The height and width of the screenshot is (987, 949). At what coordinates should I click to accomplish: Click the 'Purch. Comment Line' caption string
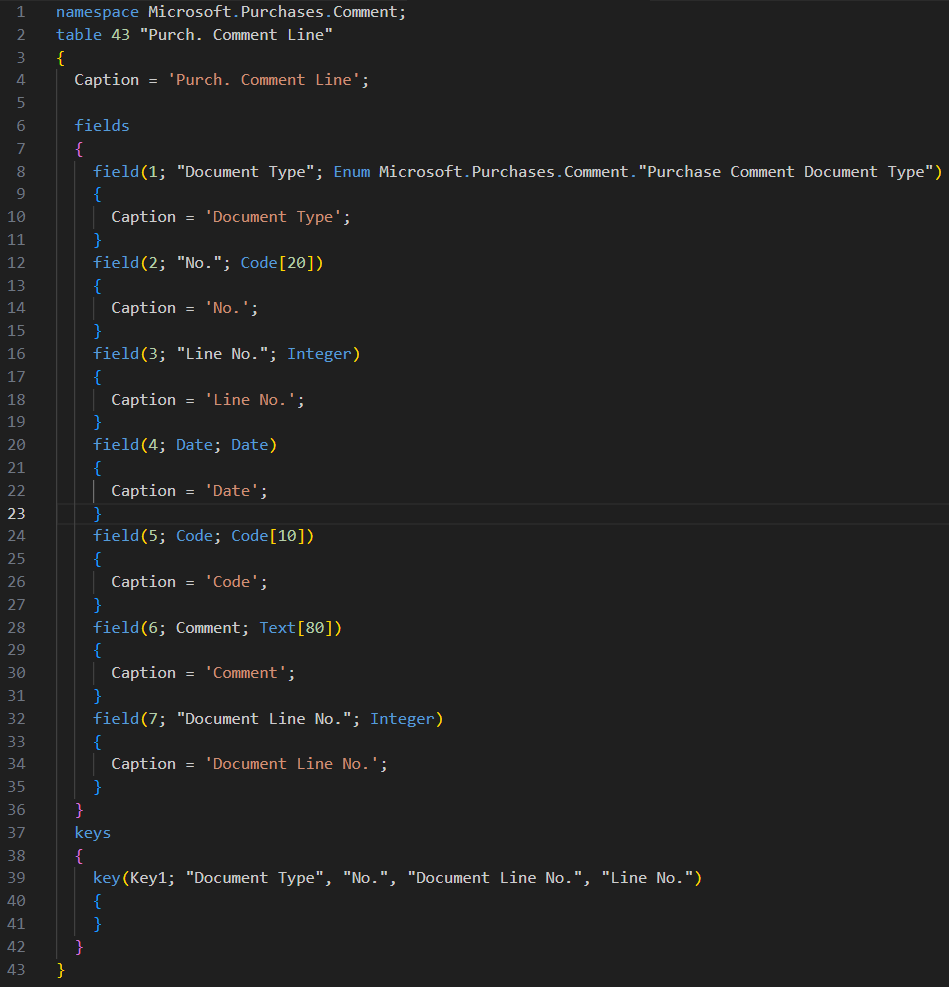[x=263, y=80]
